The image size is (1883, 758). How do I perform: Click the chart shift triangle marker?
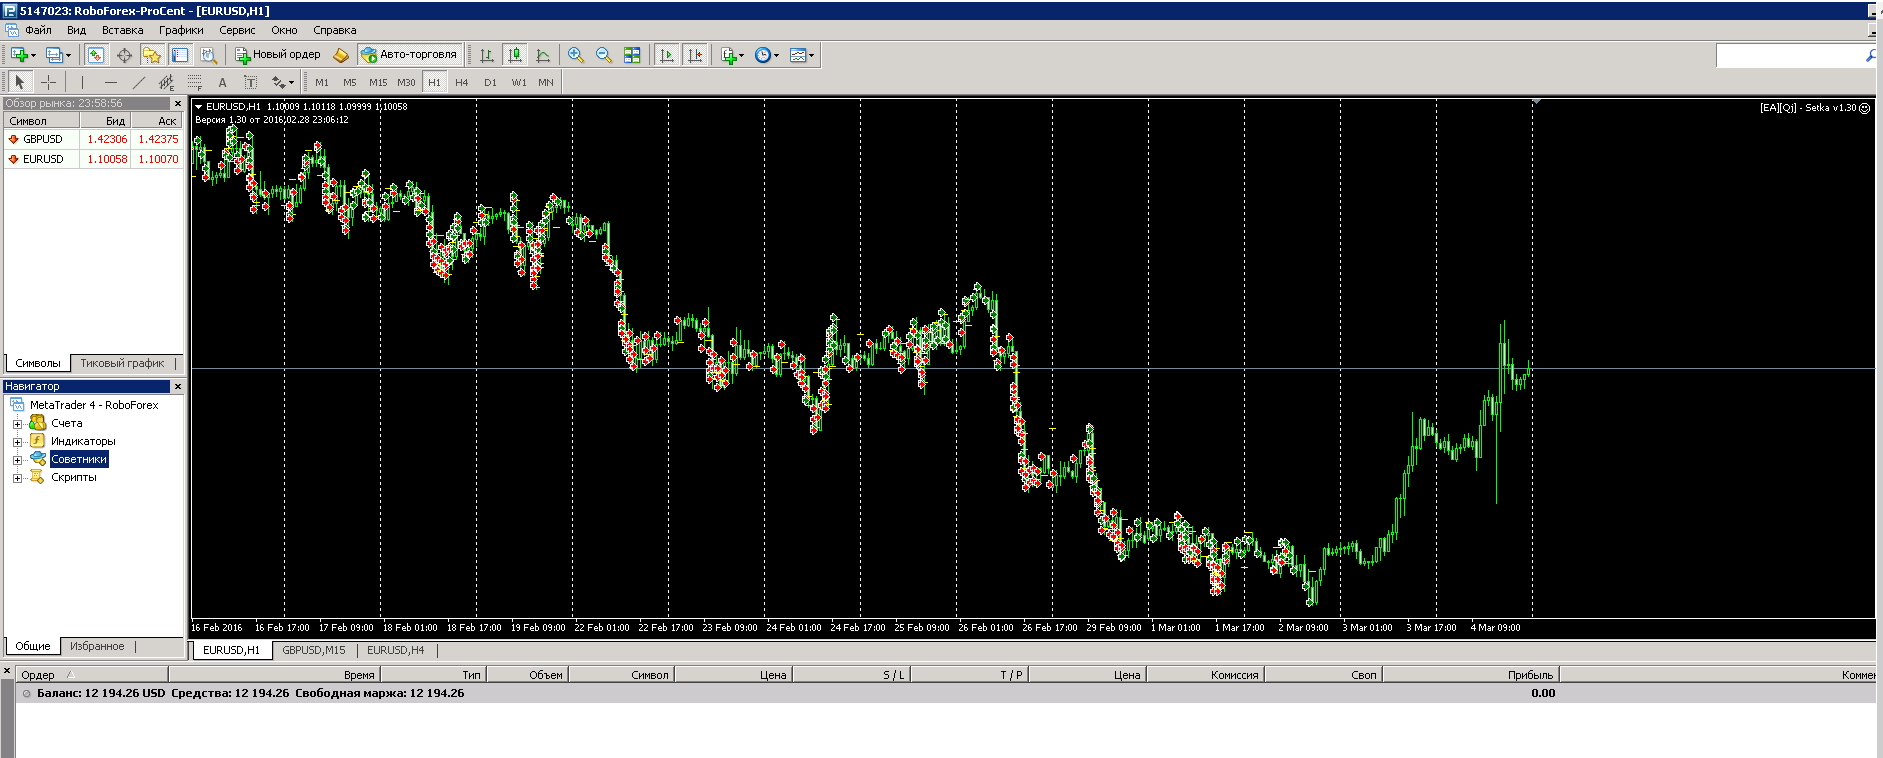(1536, 102)
